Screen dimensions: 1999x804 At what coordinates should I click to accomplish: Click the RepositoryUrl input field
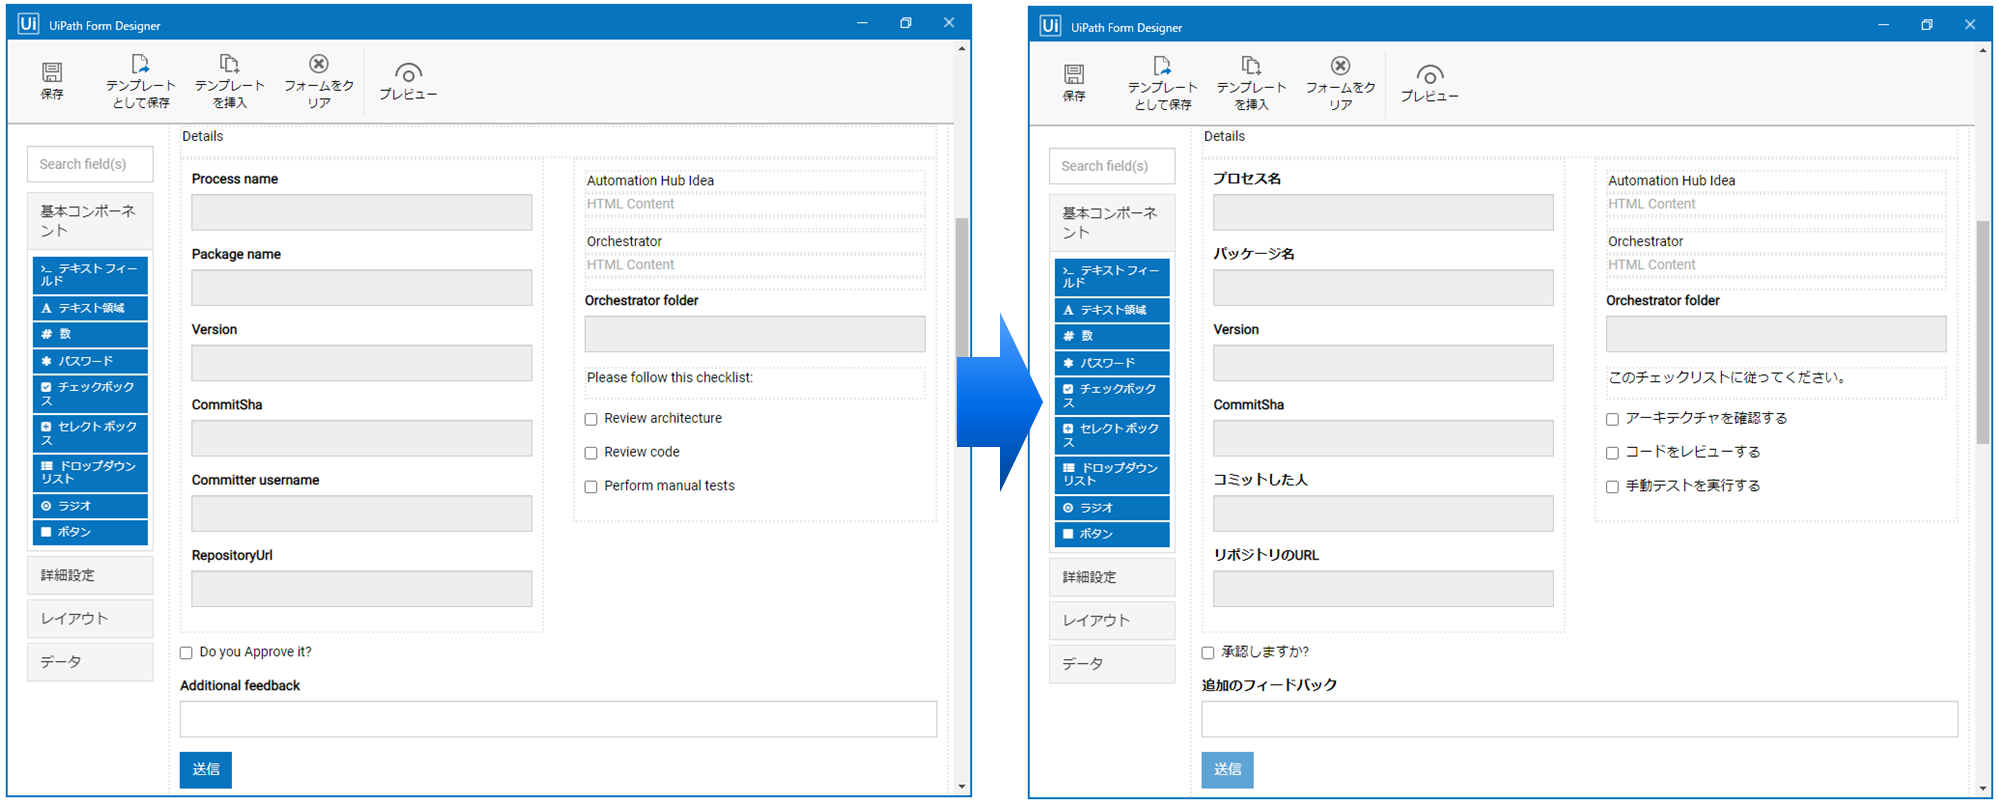pyautogui.click(x=362, y=589)
